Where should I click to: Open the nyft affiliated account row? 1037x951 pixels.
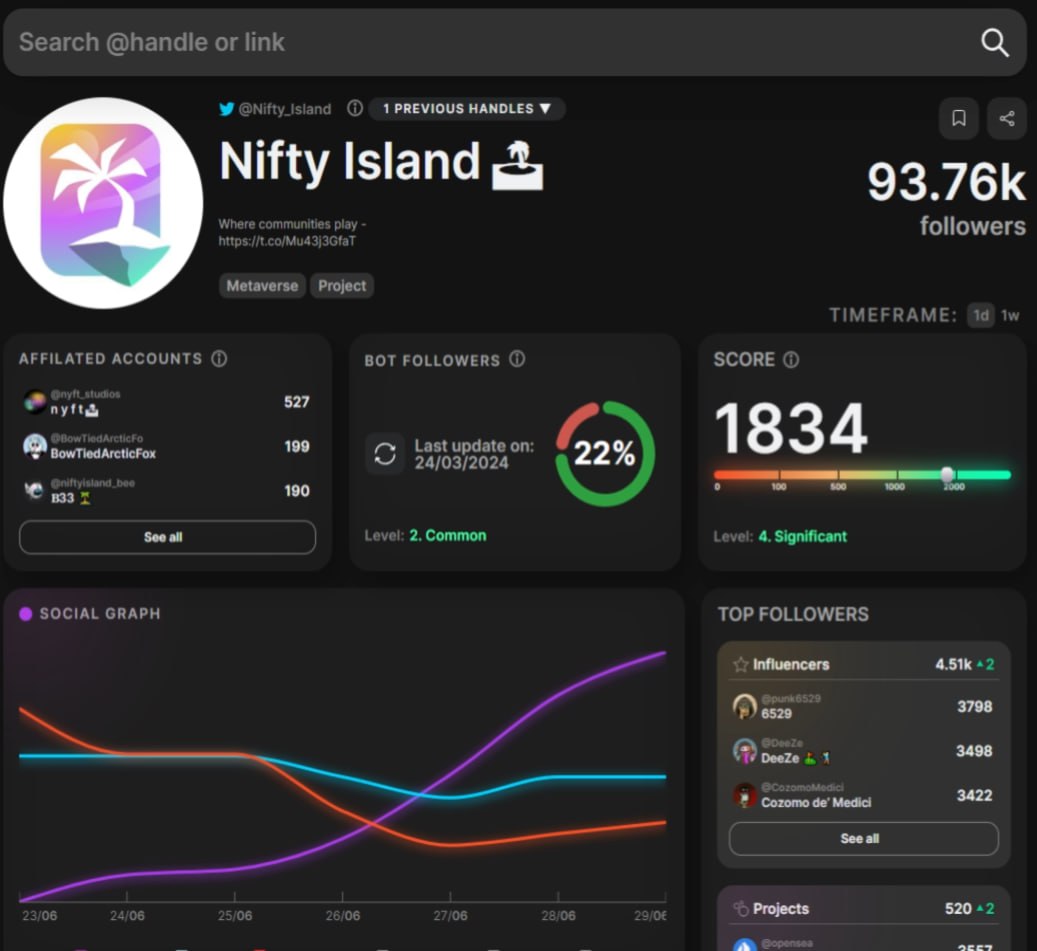pyautogui.click(x=167, y=402)
